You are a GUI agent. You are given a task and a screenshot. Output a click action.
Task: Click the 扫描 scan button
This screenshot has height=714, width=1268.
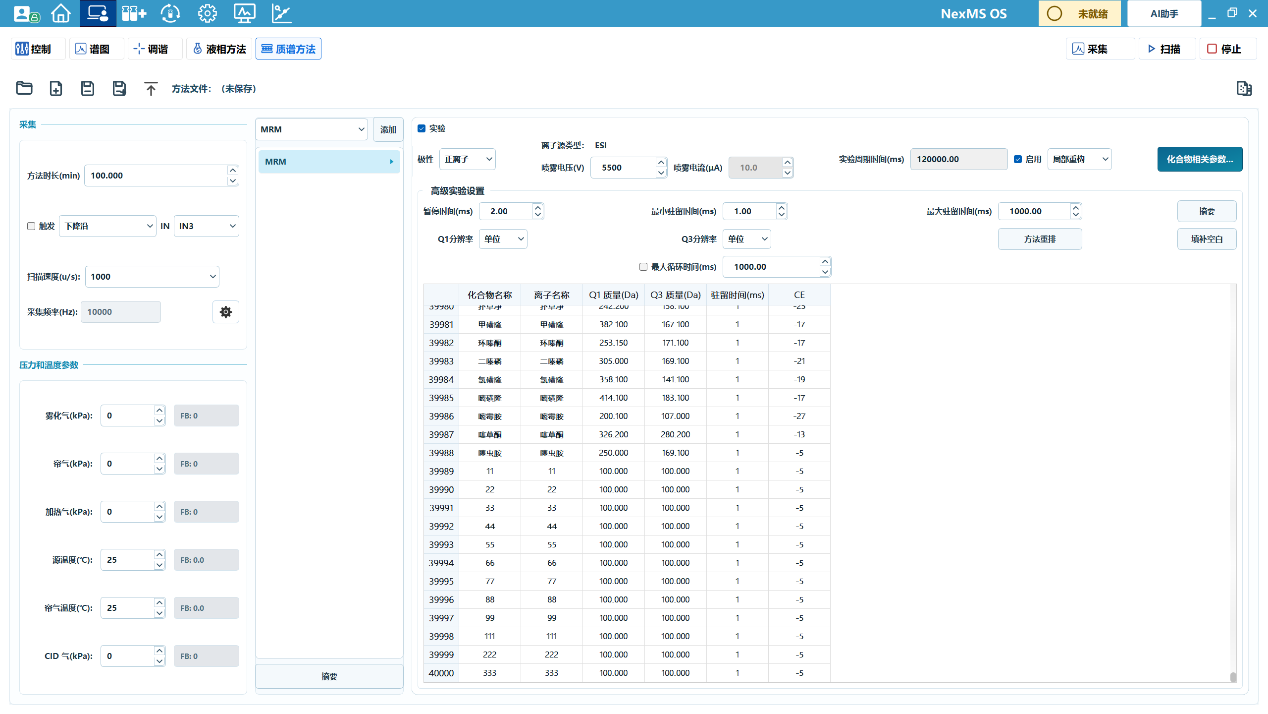point(1165,49)
